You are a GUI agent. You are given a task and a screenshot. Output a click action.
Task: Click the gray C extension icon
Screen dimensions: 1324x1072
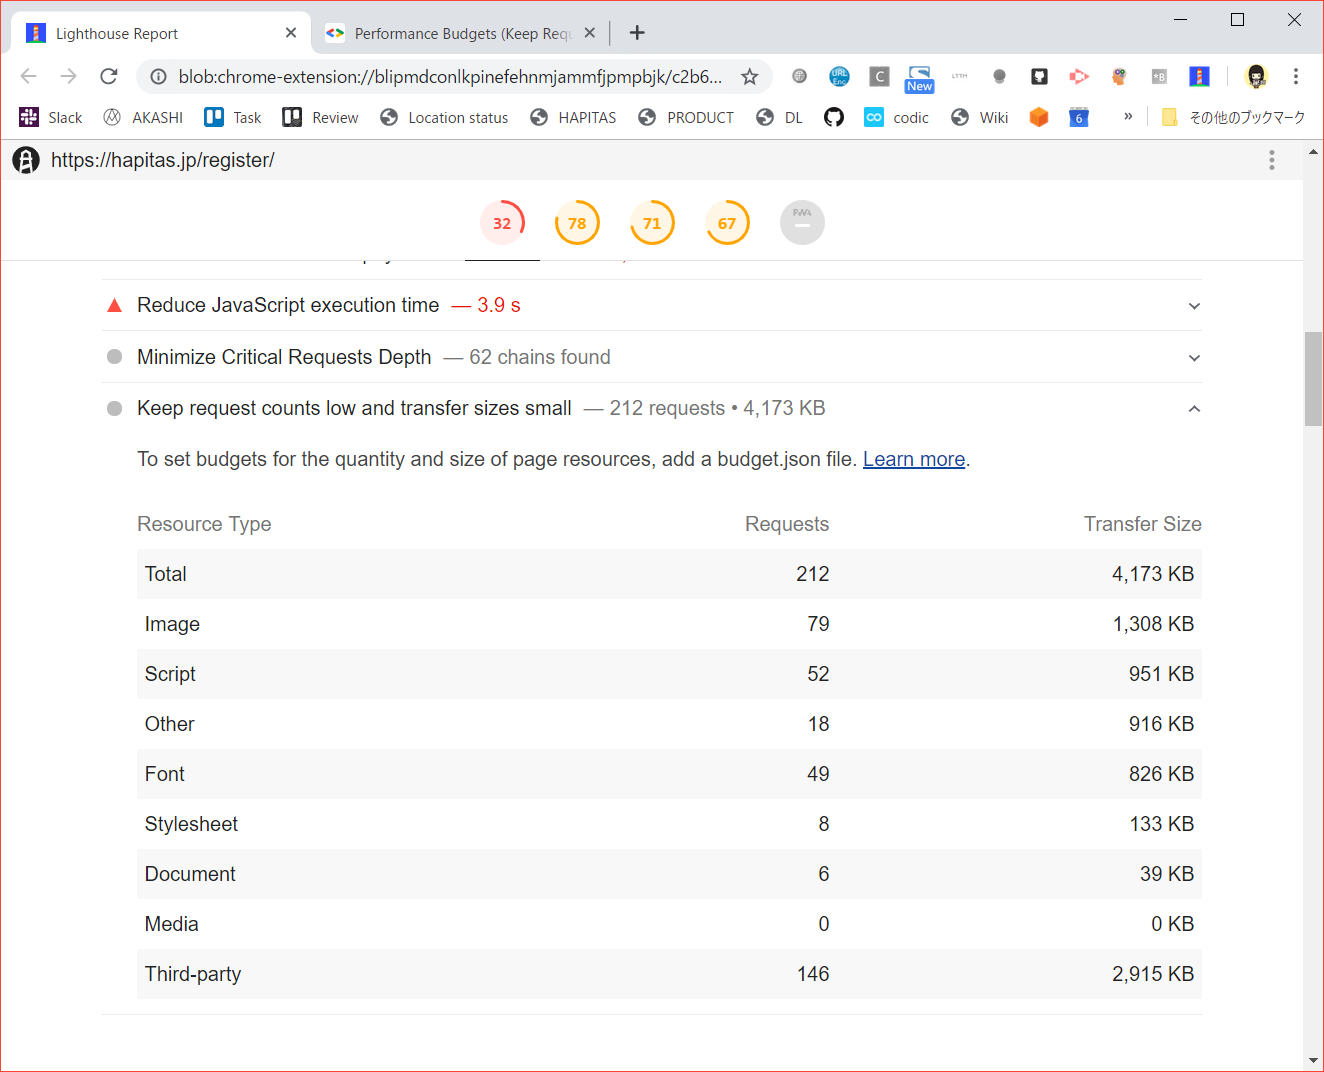(x=879, y=77)
